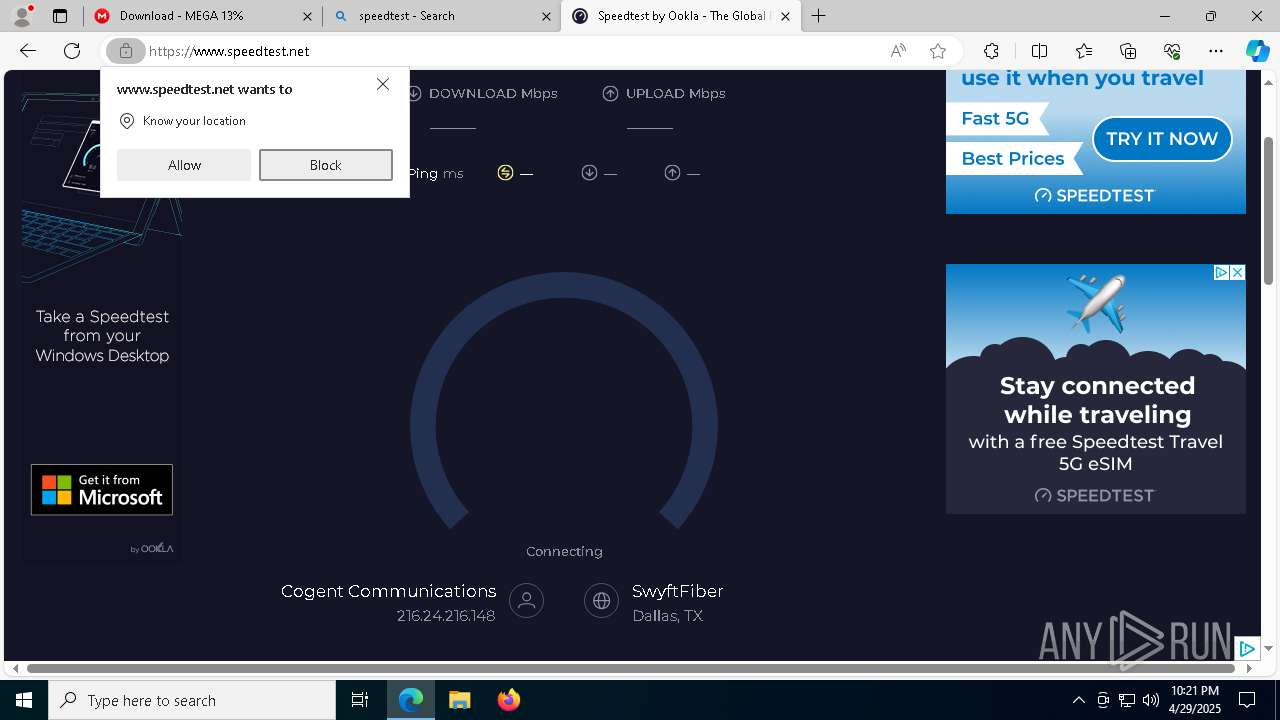1280x720 pixels.
Task: View site information lock icon
Action: click(126, 51)
